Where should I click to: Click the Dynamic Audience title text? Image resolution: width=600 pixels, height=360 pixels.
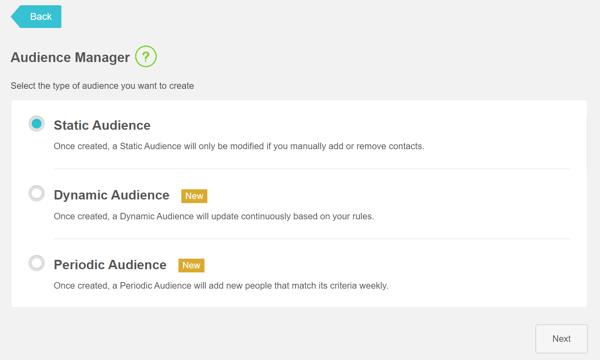pyautogui.click(x=111, y=195)
